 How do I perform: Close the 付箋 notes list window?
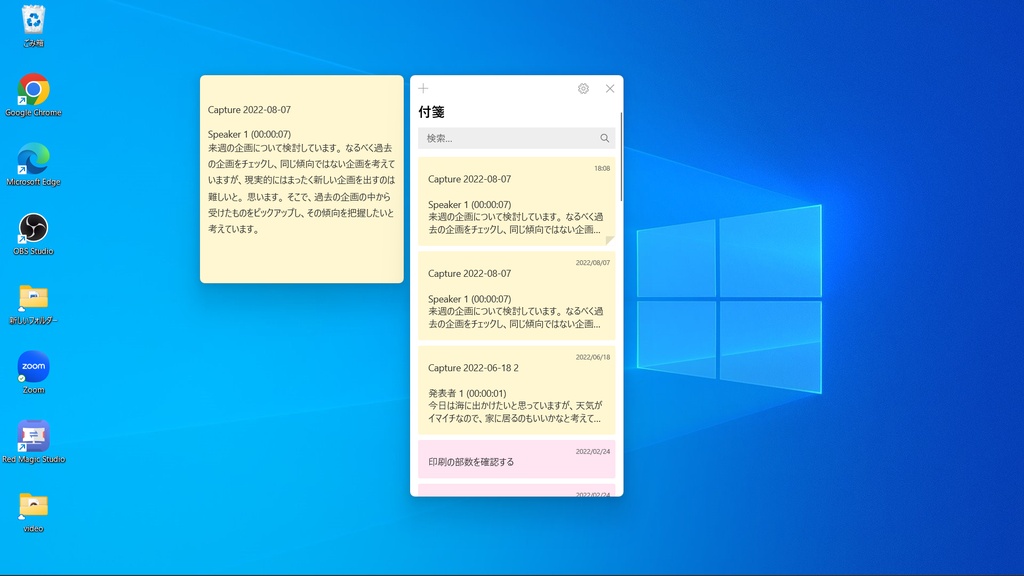(610, 88)
